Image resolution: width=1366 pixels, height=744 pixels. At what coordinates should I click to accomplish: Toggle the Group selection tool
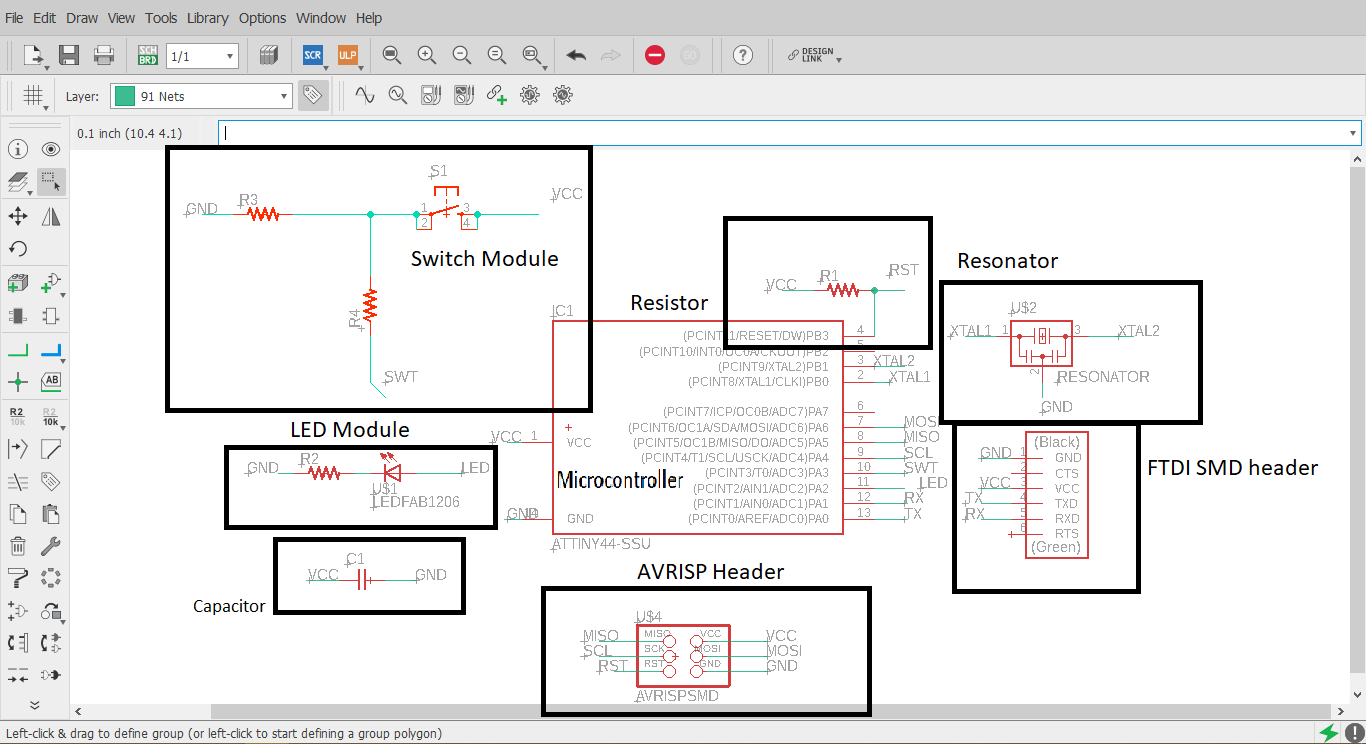[x=51, y=182]
